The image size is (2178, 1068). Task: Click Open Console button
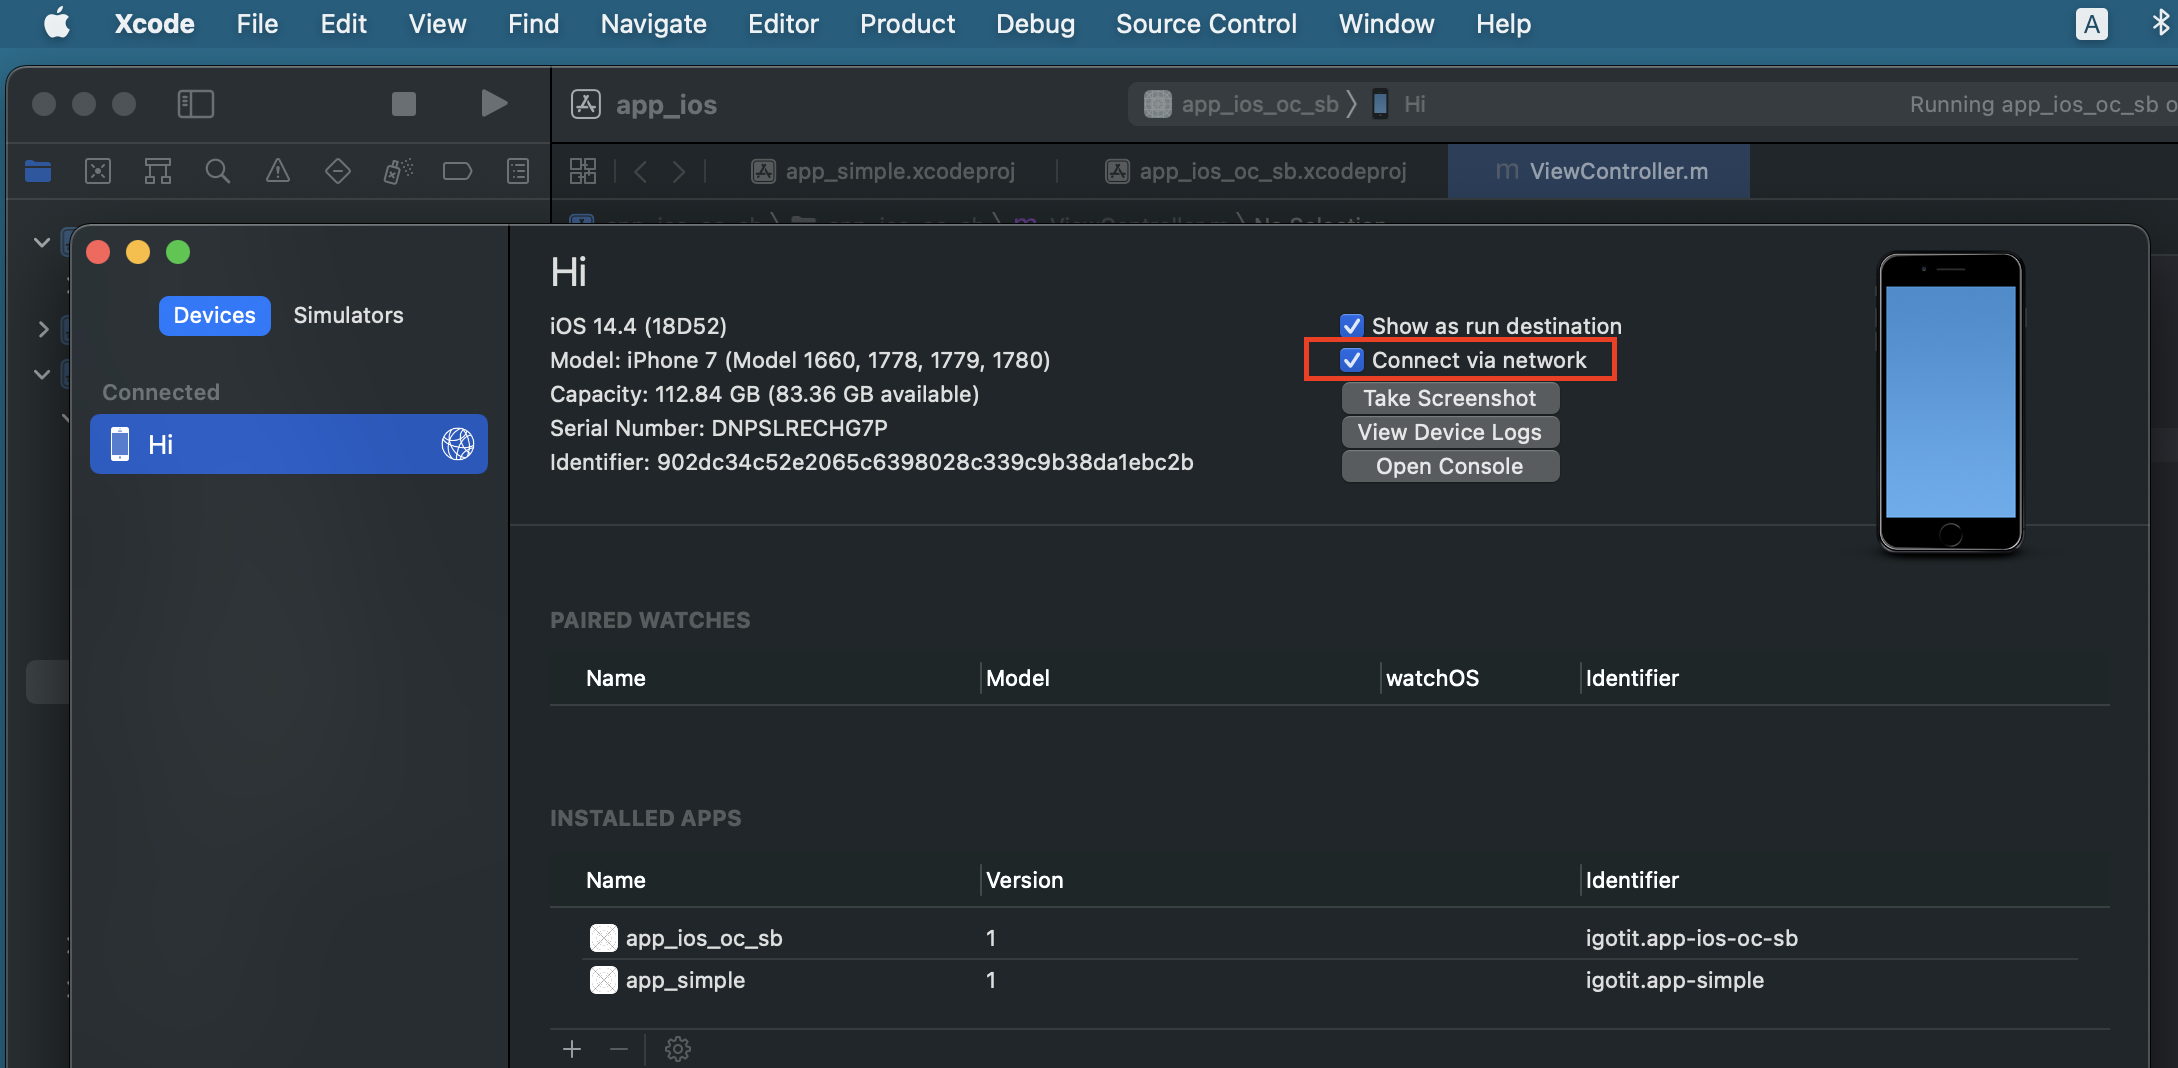tap(1450, 466)
